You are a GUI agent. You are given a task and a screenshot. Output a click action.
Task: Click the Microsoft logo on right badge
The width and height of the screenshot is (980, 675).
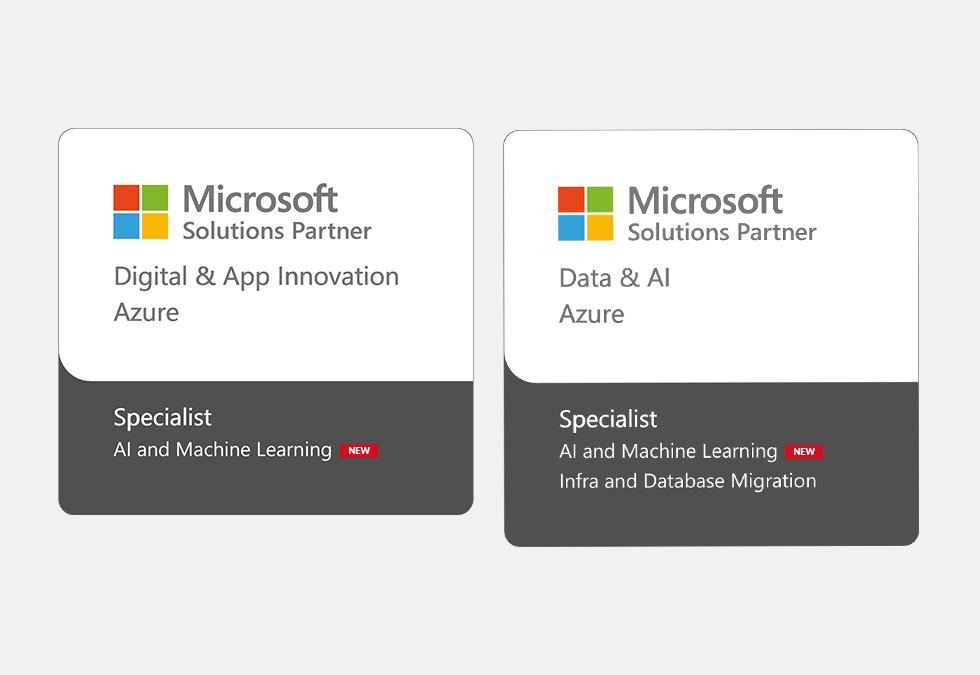pyautogui.click(x=586, y=214)
